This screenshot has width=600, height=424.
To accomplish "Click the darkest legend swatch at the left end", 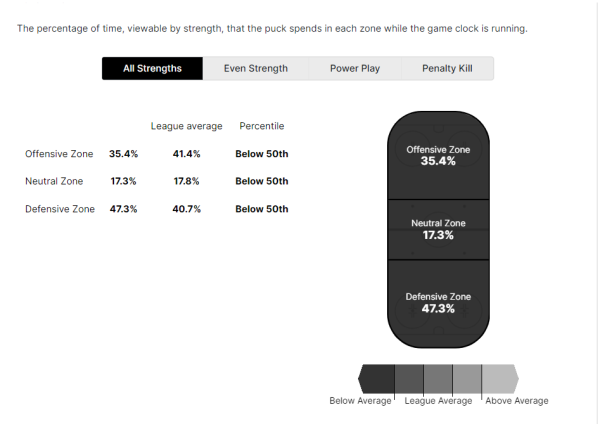I will 377,378.
